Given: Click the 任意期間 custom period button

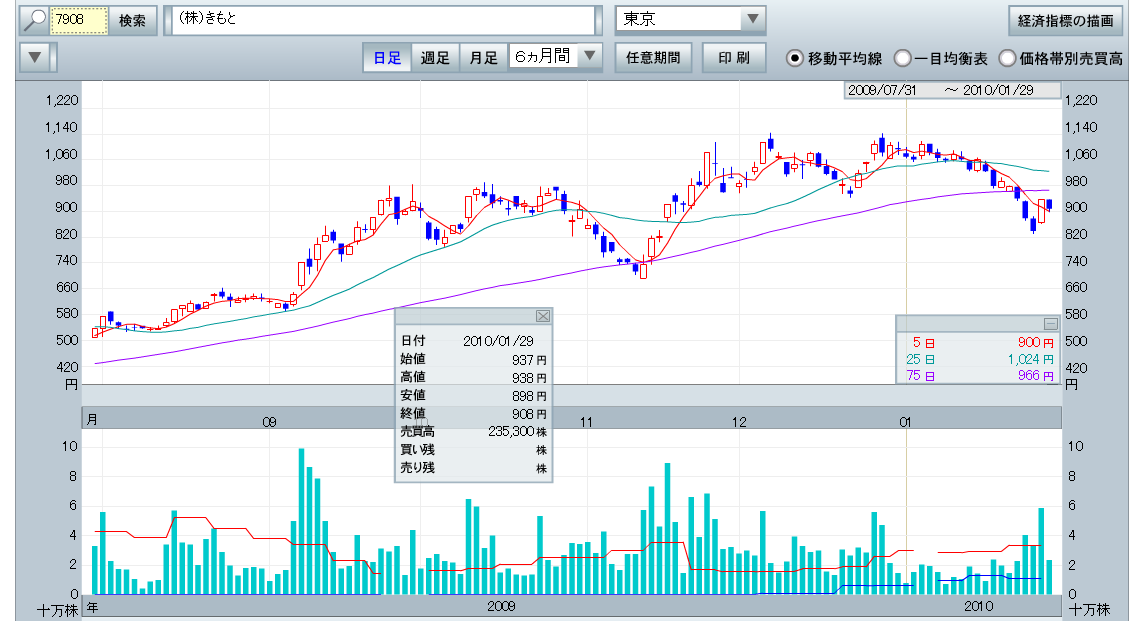Looking at the screenshot, I should click(653, 58).
